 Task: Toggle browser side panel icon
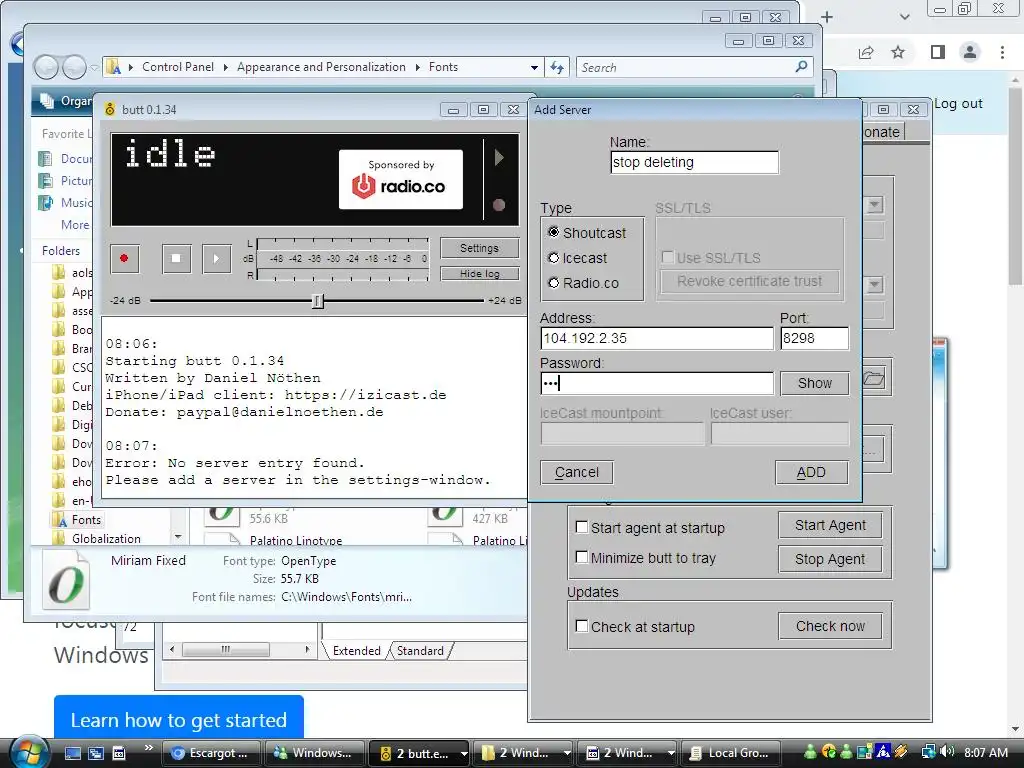(938, 52)
